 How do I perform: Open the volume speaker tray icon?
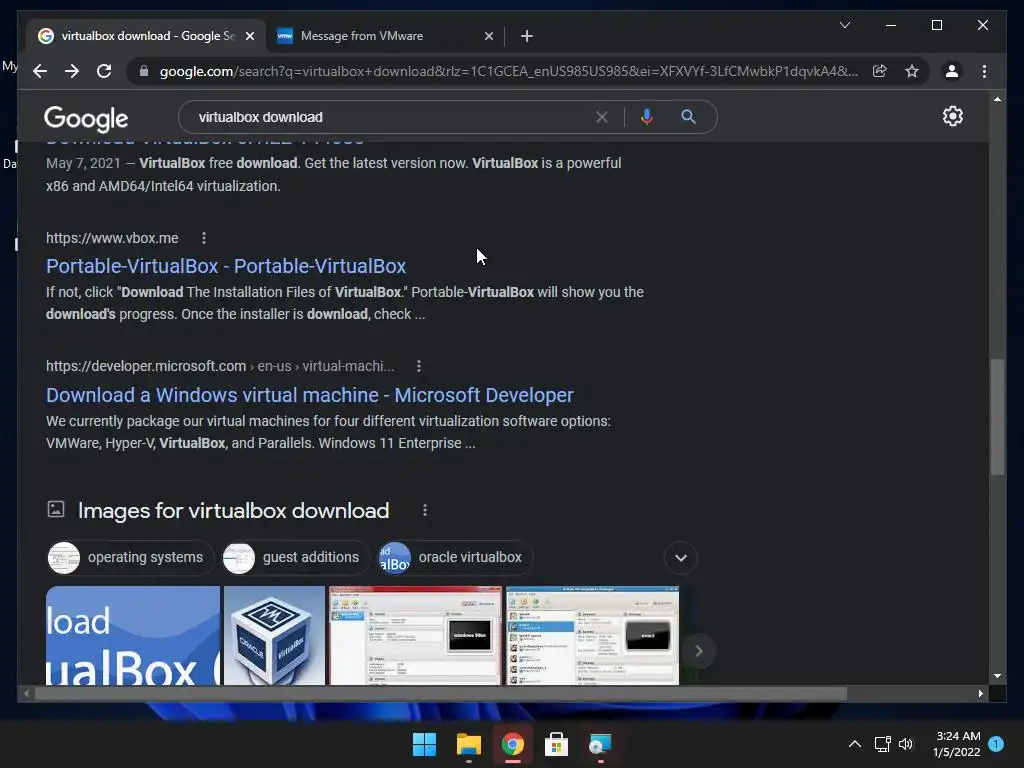click(x=906, y=744)
